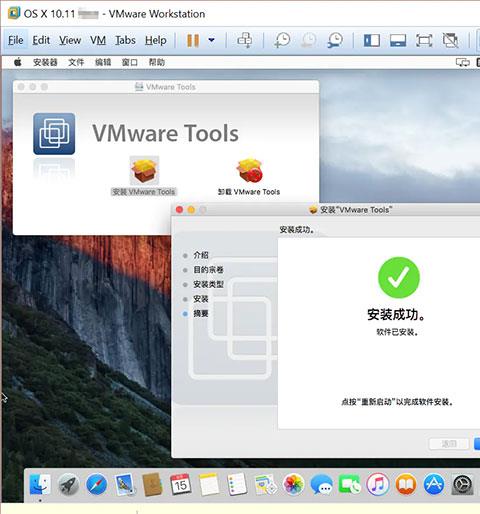Close the 安装 VMware Tools installer window
The image size is (480, 514).
point(179,210)
